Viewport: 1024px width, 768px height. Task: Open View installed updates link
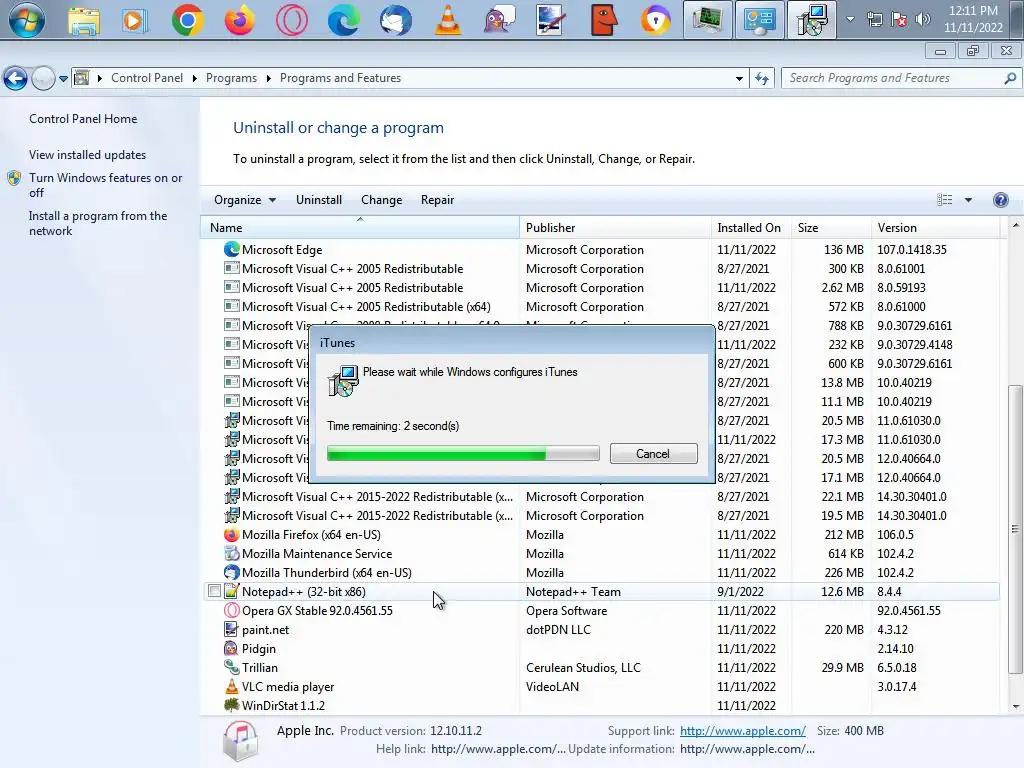pyautogui.click(x=88, y=155)
